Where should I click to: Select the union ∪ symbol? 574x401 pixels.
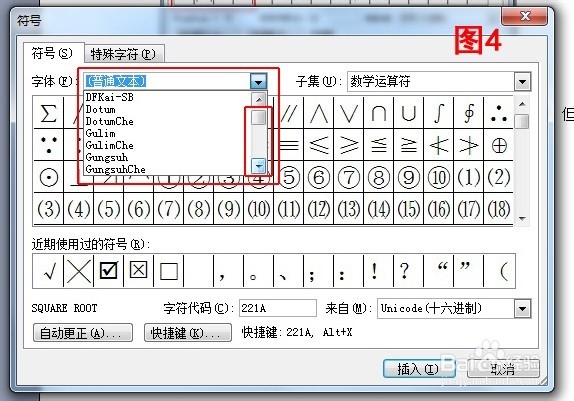[409, 113]
